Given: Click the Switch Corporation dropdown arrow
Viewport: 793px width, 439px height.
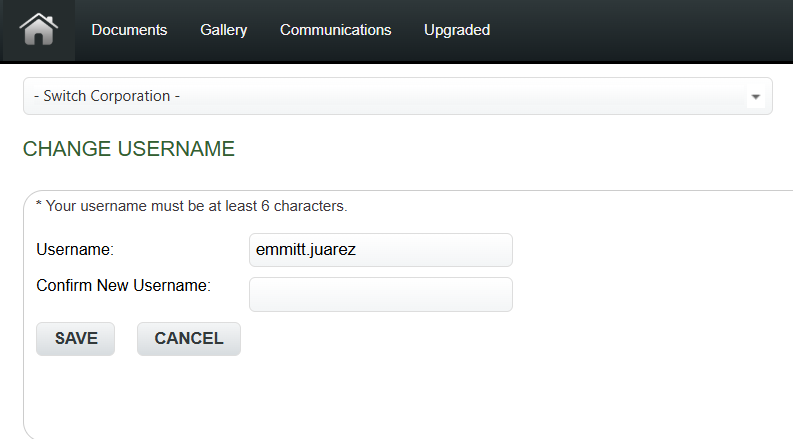Looking at the screenshot, I should 756,97.
